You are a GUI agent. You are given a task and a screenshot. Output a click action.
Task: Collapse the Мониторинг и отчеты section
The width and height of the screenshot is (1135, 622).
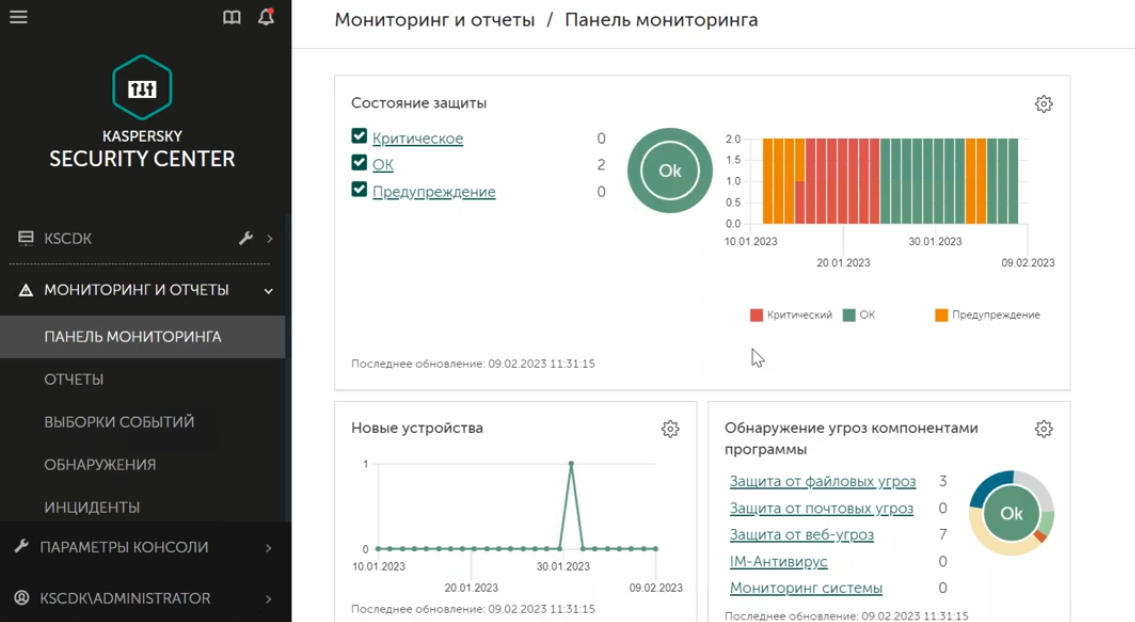coord(269,291)
